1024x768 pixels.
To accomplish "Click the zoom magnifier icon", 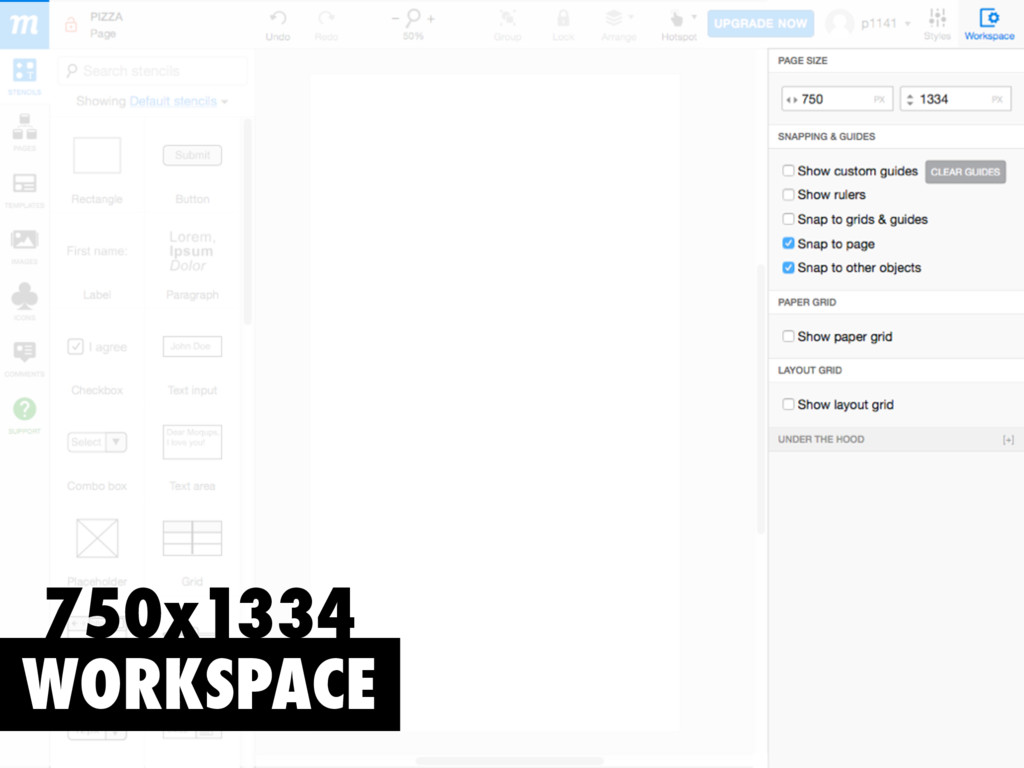I will pyautogui.click(x=413, y=18).
